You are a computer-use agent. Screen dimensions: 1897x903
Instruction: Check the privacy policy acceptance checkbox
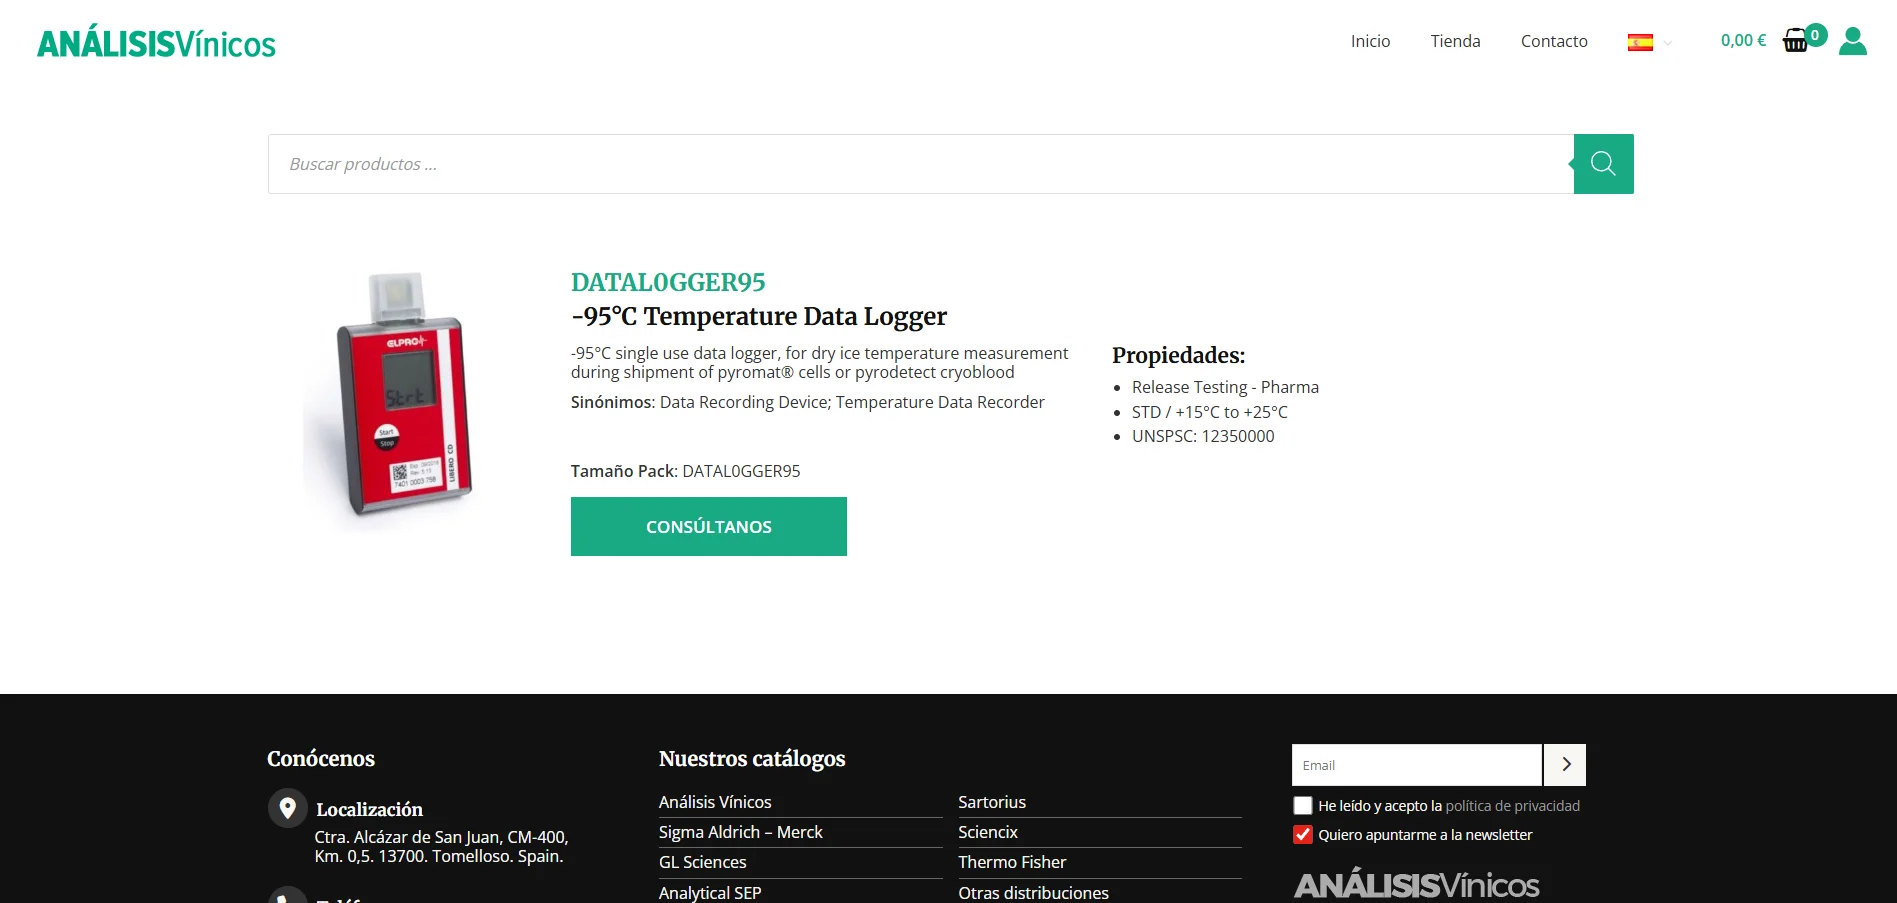[1302, 805]
